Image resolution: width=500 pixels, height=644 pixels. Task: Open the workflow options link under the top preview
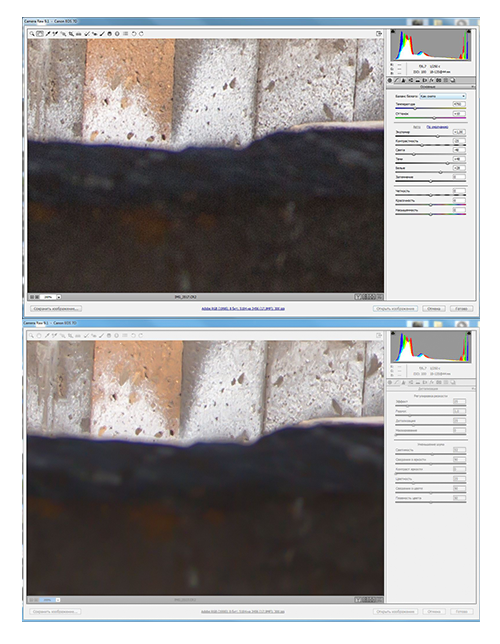[243, 308]
